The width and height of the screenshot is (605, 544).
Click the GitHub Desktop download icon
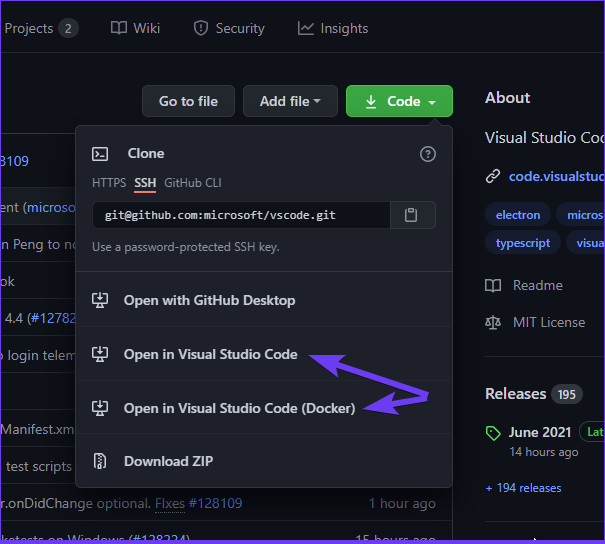[x=100, y=300]
